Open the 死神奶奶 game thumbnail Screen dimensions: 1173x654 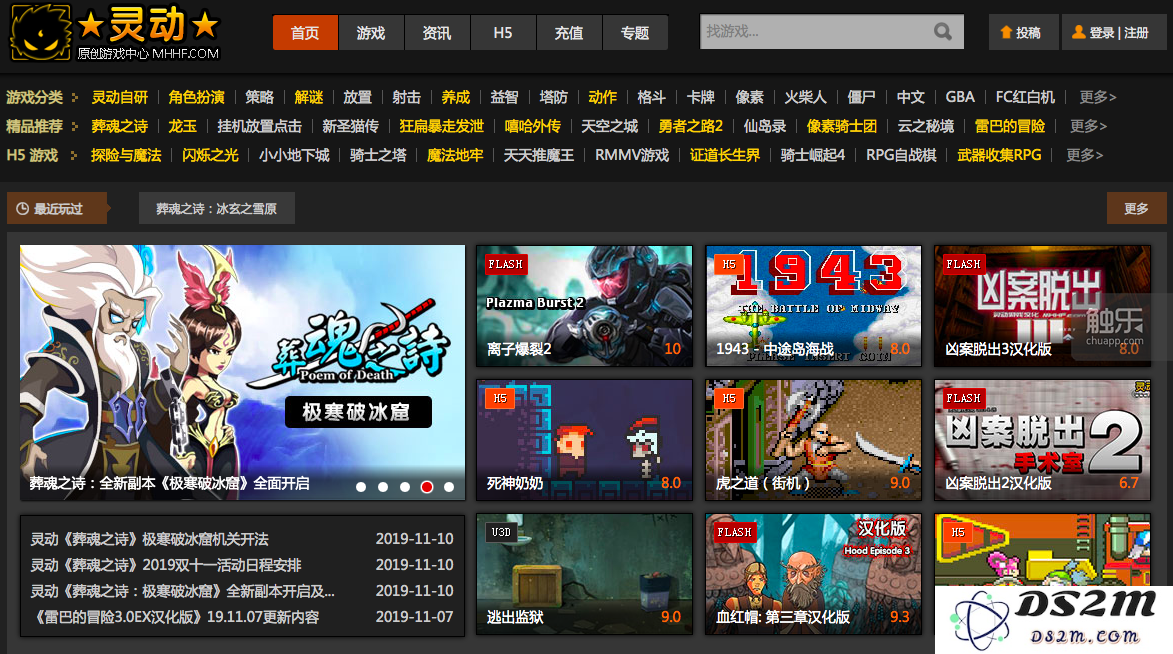584,440
